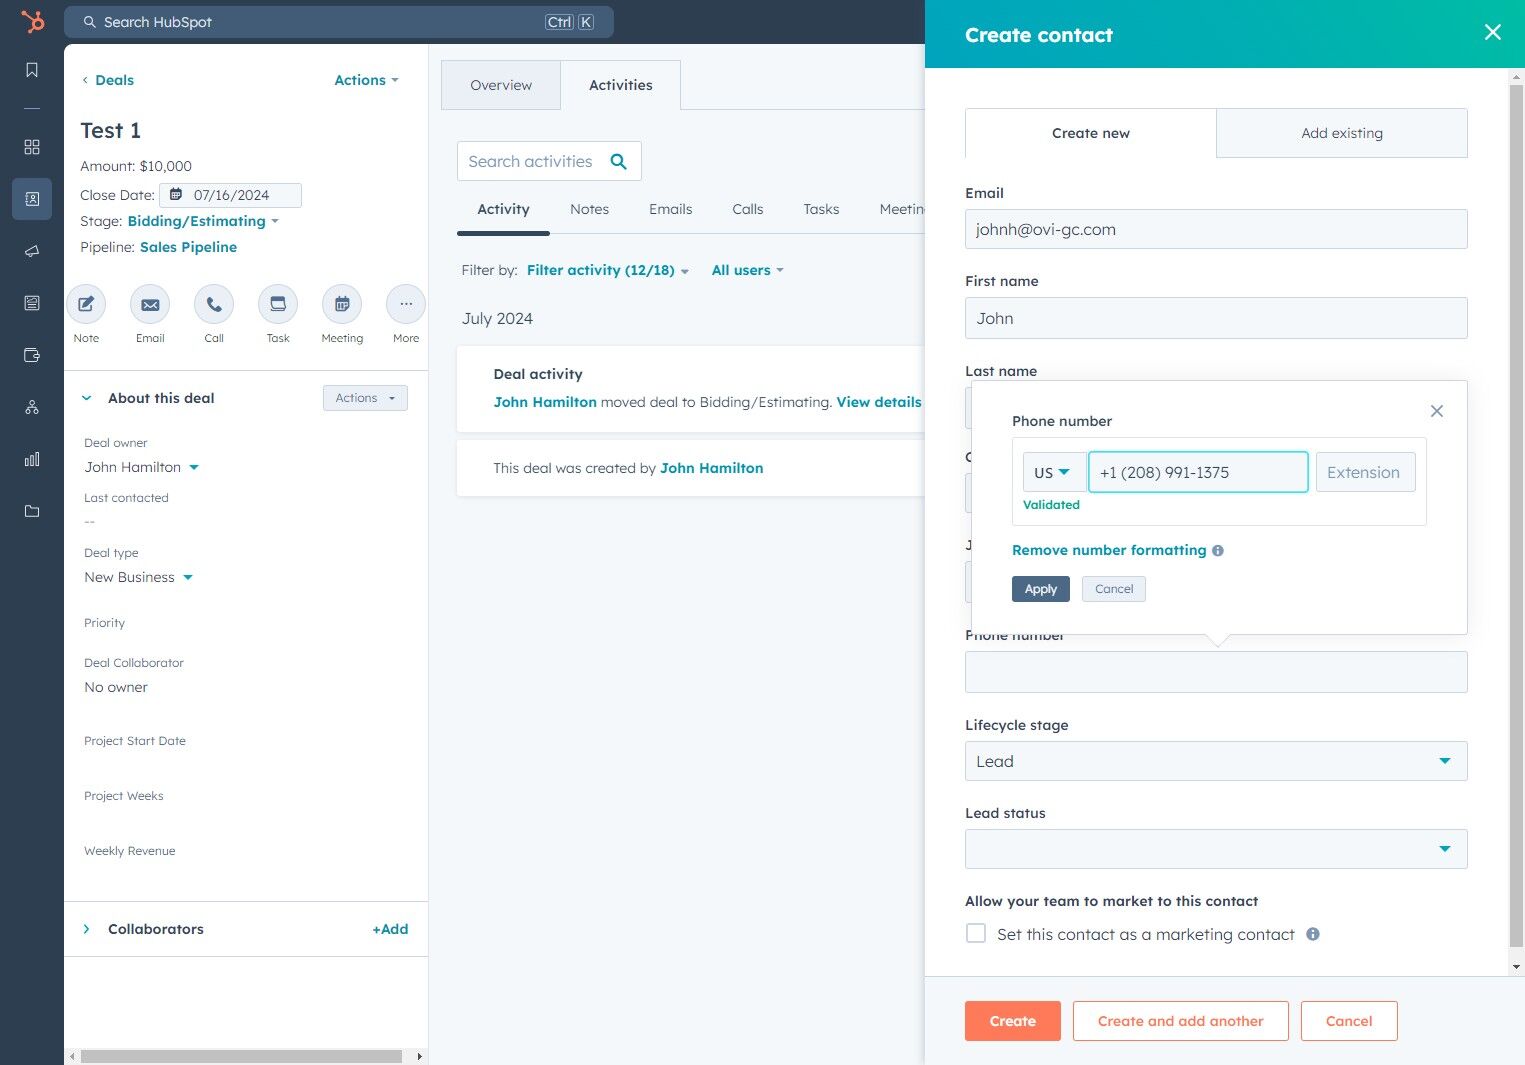Click View details in Deal activity

pyautogui.click(x=879, y=402)
